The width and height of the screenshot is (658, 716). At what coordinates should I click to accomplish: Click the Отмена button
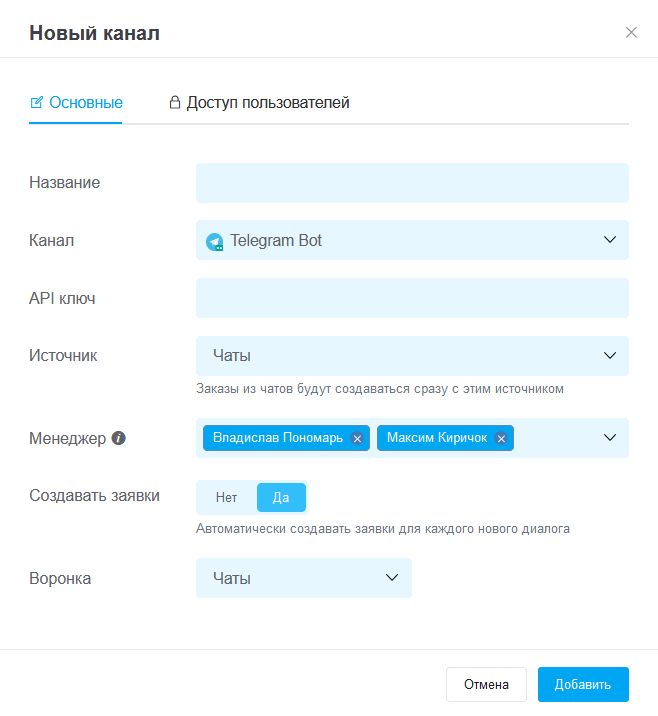[x=486, y=684]
